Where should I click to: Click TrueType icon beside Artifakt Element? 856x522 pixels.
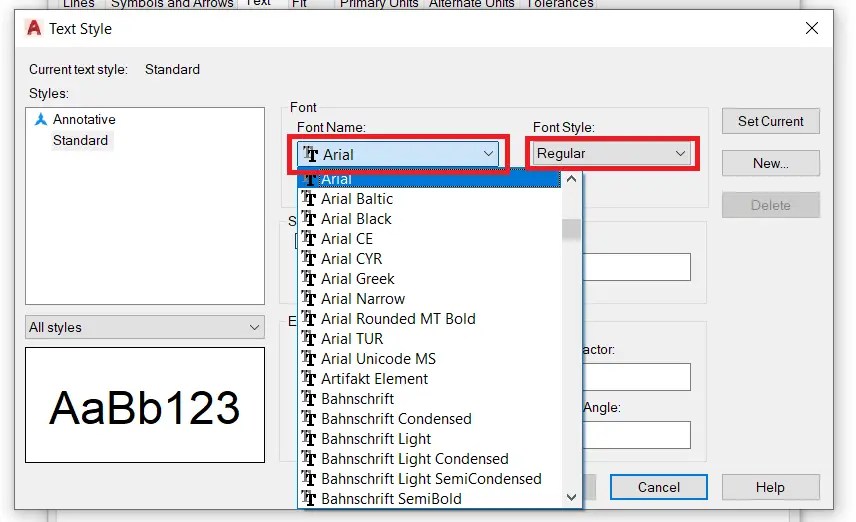[x=309, y=378]
